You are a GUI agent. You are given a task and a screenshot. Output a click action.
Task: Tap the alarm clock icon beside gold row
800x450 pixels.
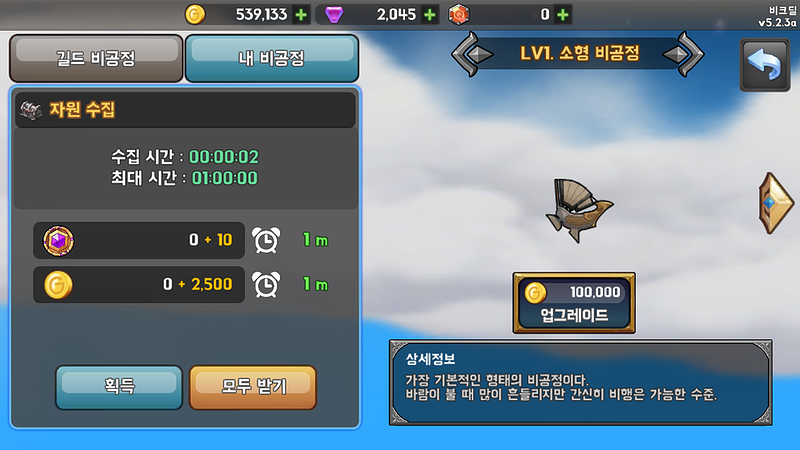click(266, 285)
